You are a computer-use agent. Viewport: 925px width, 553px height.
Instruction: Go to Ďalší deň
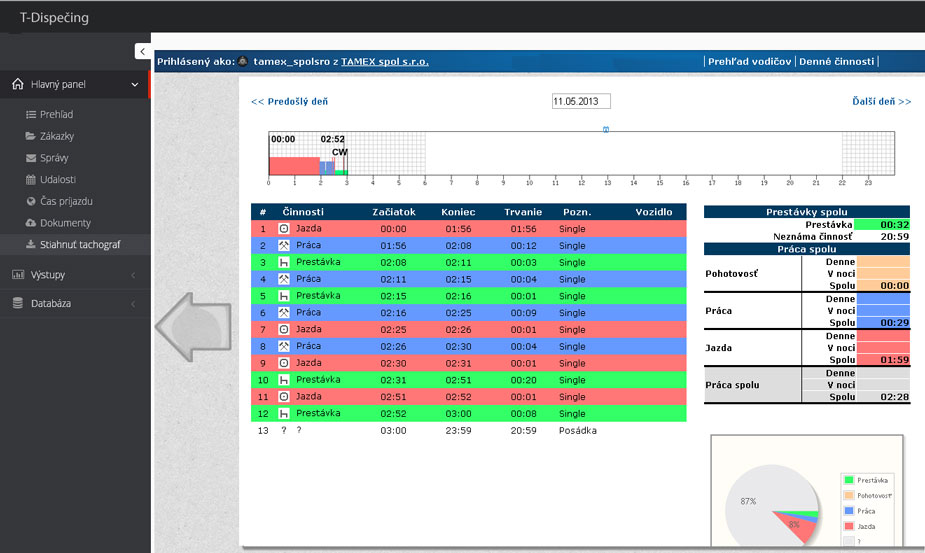(x=881, y=102)
